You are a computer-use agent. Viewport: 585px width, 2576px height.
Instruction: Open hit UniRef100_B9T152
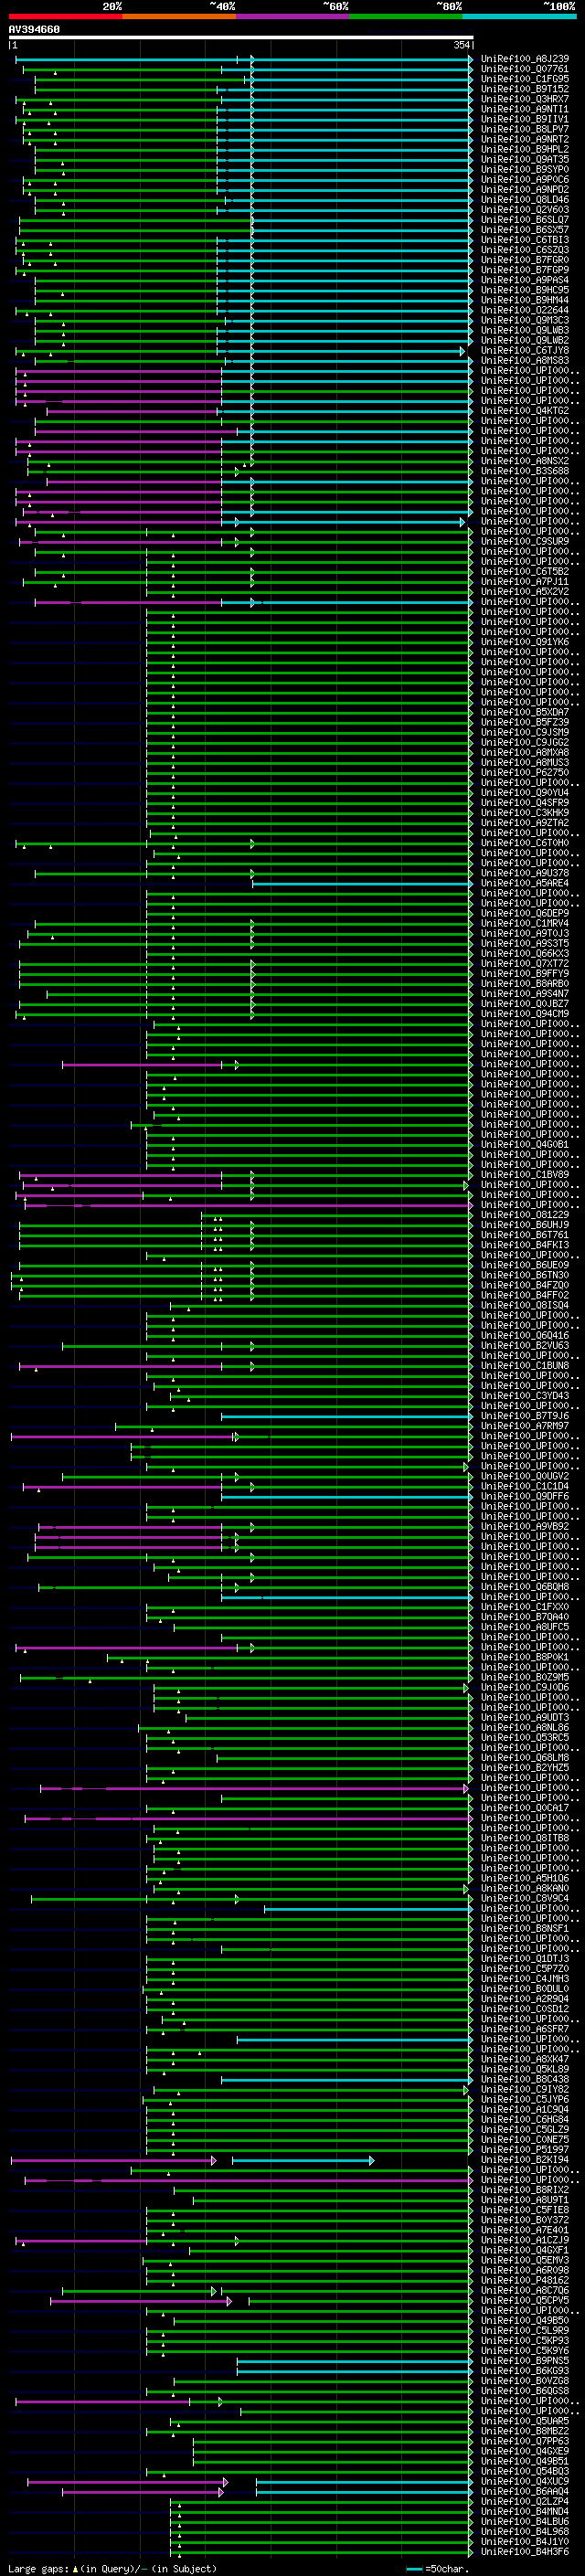pos(525,89)
